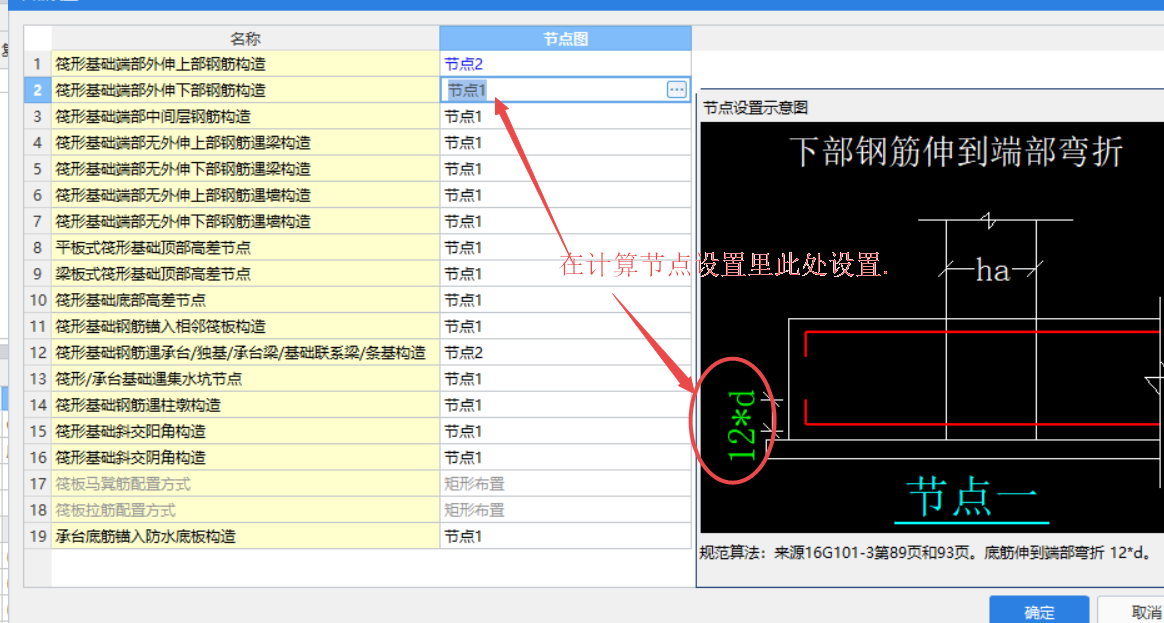Click diagram title 下部钢筋伸到端部弯折
Viewport: 1164px width, 623px height.
click(956, 152)
